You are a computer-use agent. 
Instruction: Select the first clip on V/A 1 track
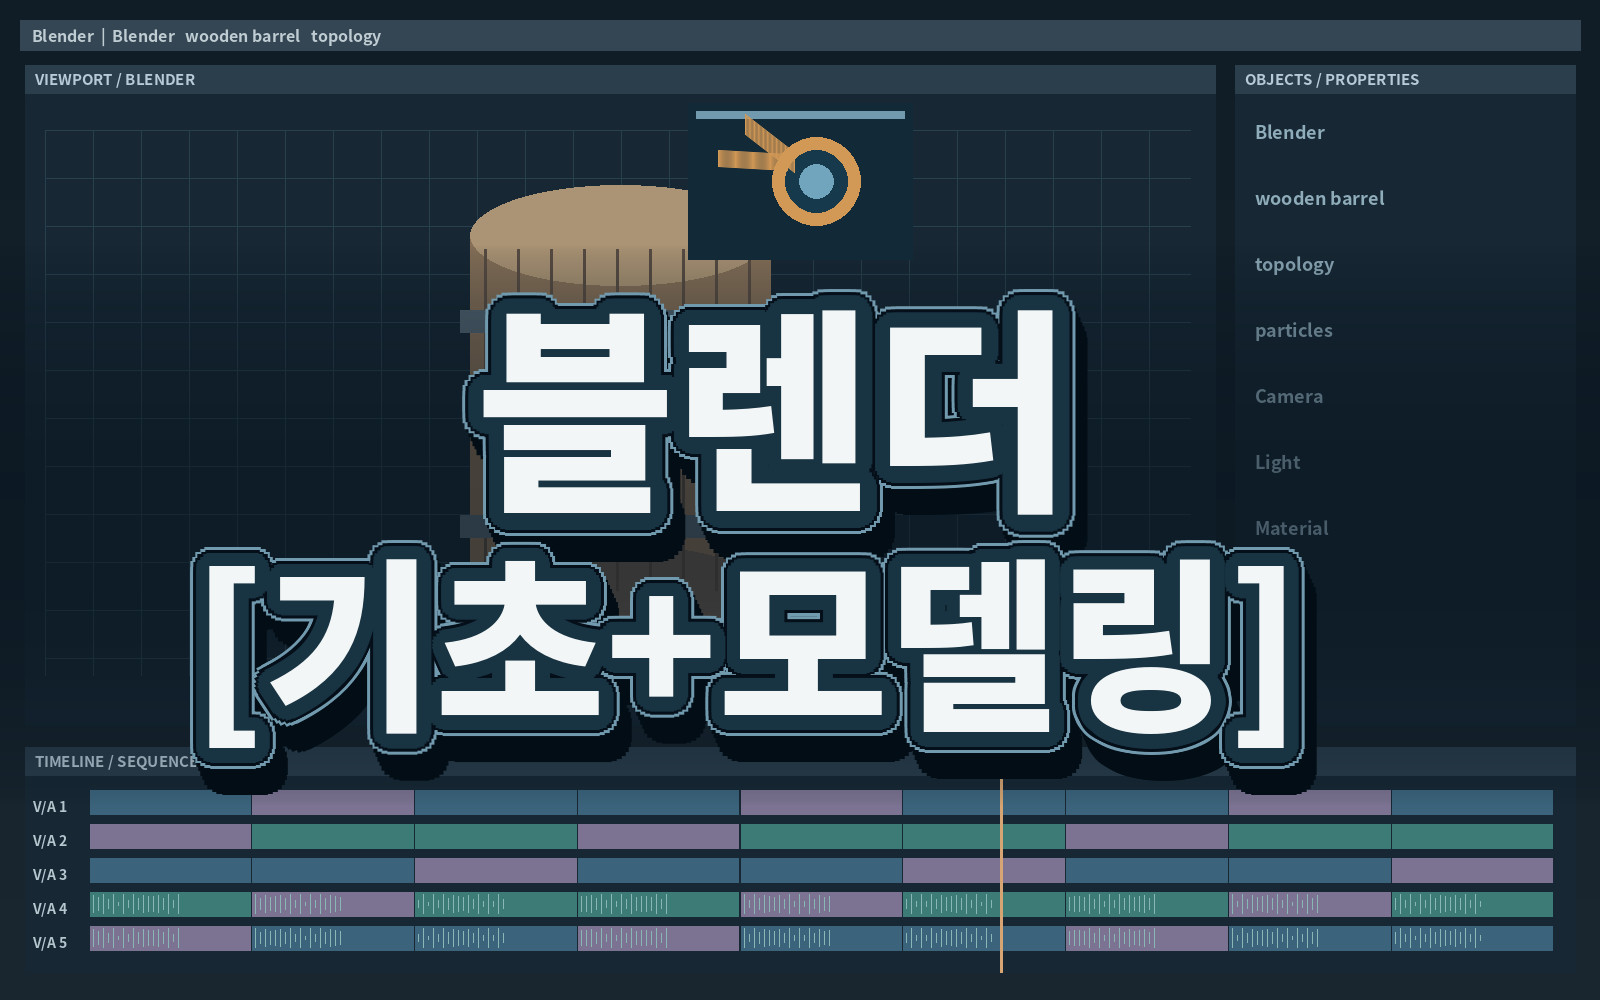coord(170,802)
